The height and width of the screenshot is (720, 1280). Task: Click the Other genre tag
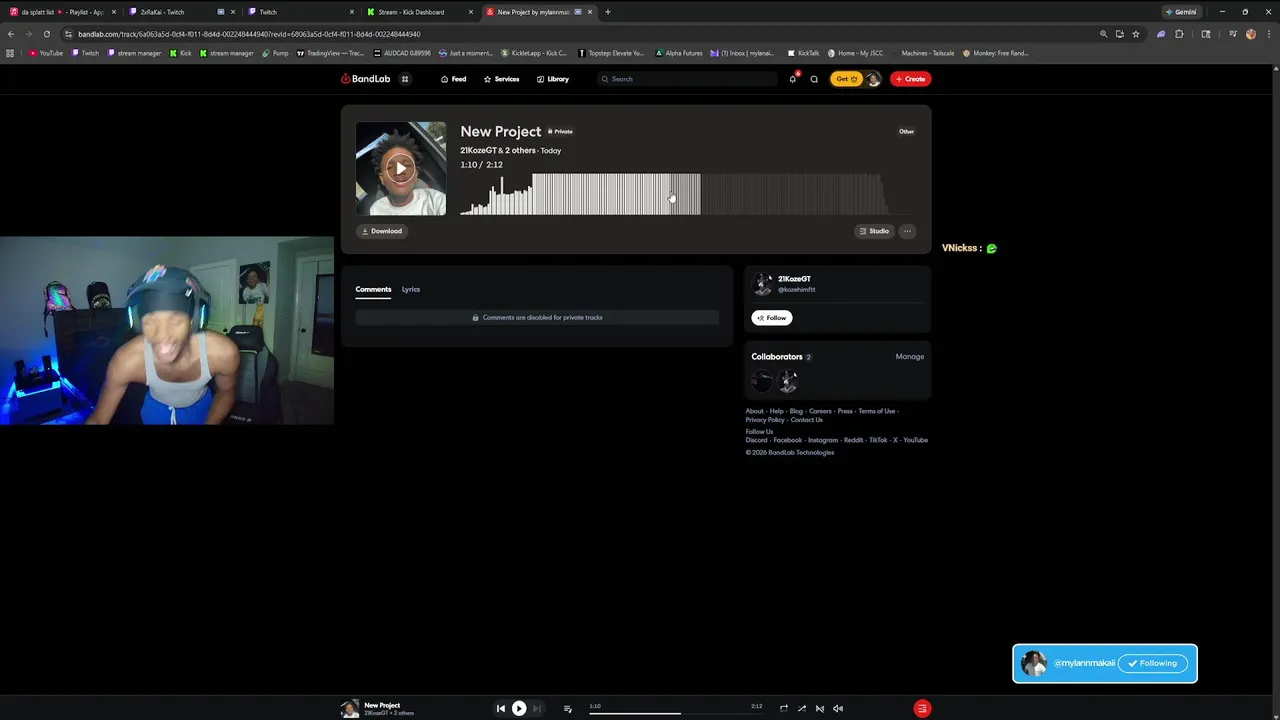point(906,131)
